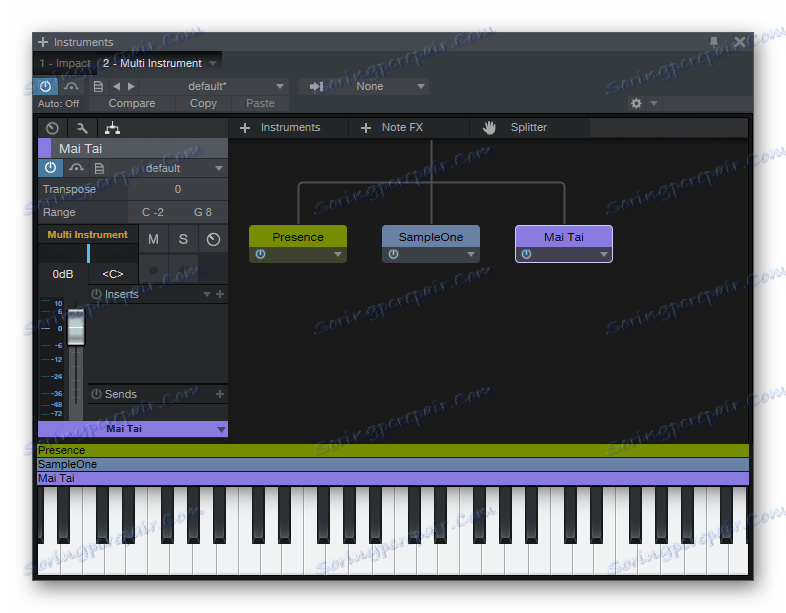Click the Transpose value field
The height and width of the screenshot is (613, 786).
[x=177, y=189]
